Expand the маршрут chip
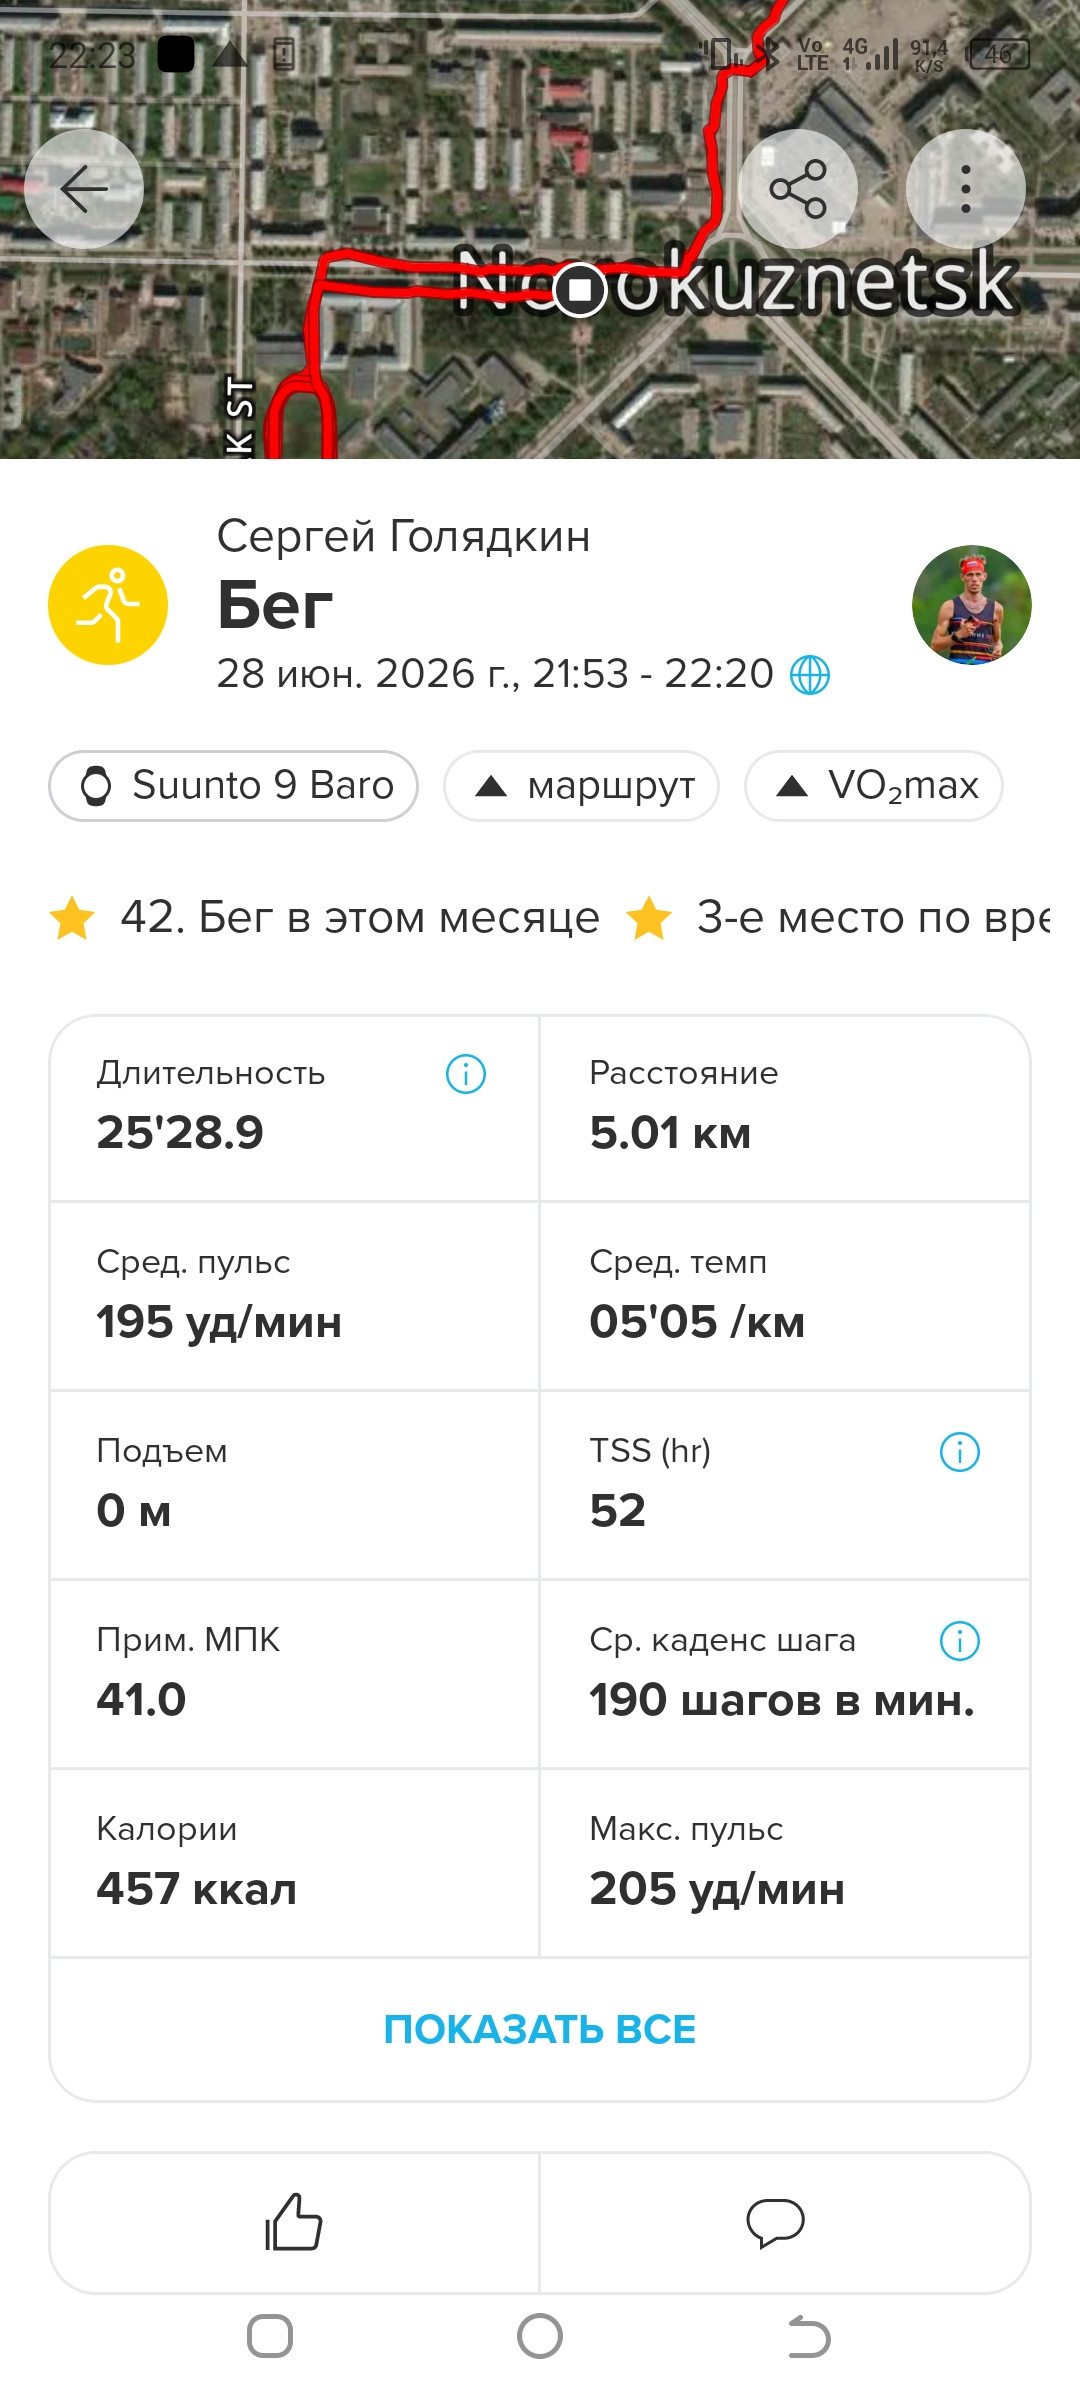 click(x=581, y=786)
